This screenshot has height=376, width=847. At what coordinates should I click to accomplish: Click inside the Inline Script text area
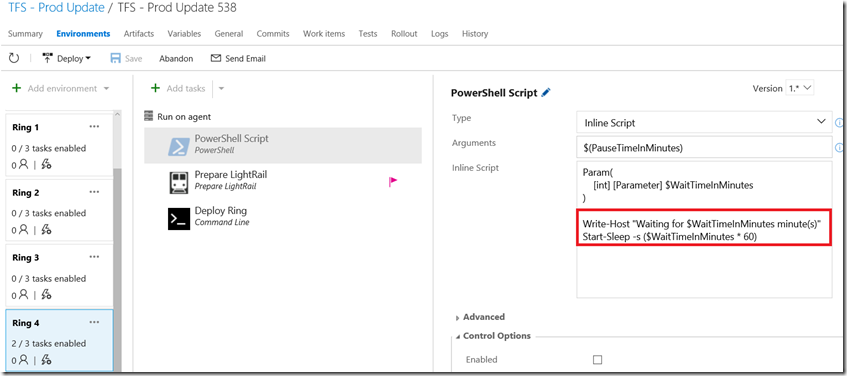coord(704,230)
